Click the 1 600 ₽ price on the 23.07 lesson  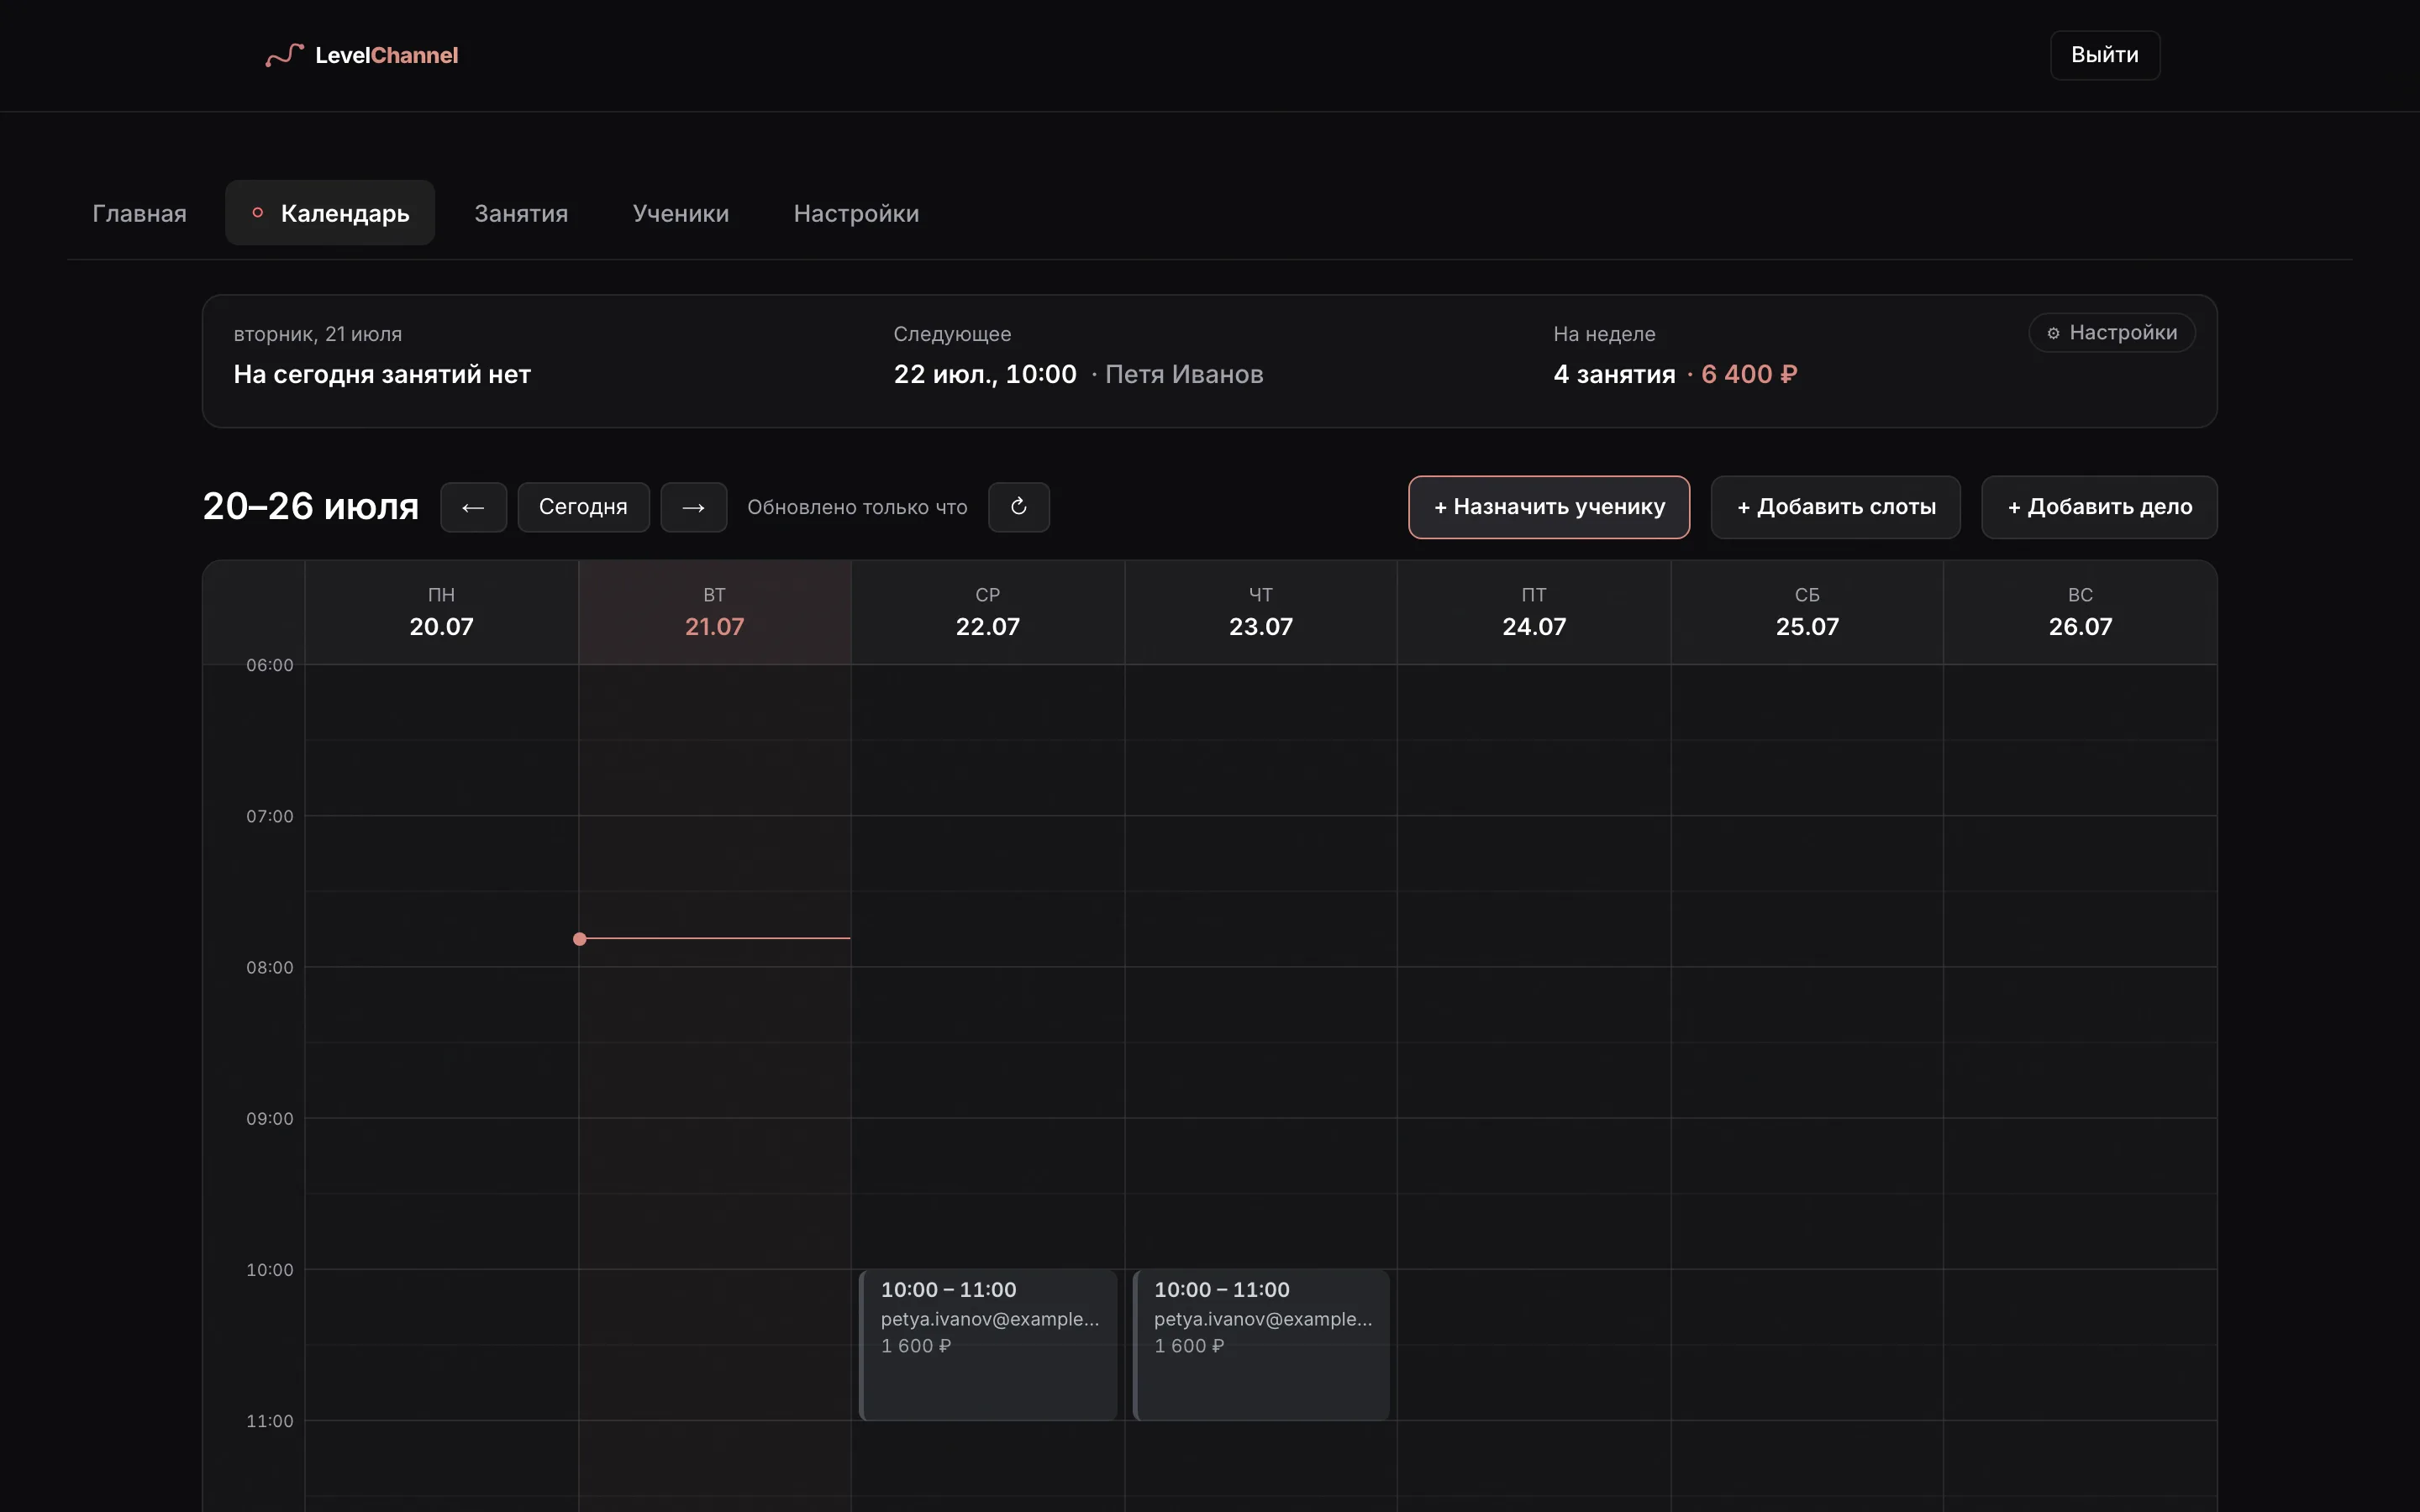(1189, 1346)
